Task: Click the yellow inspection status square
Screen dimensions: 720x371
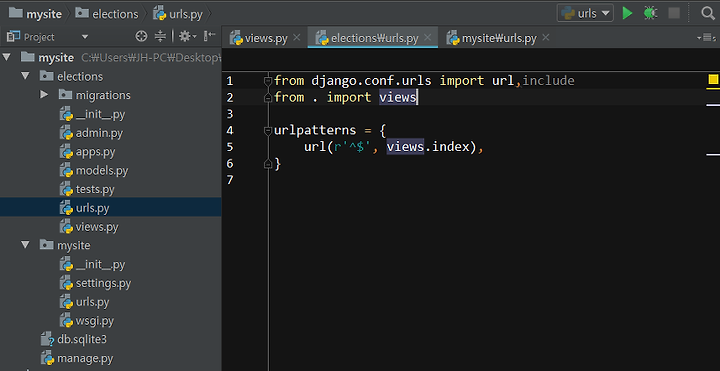Action: pos(713,79)
